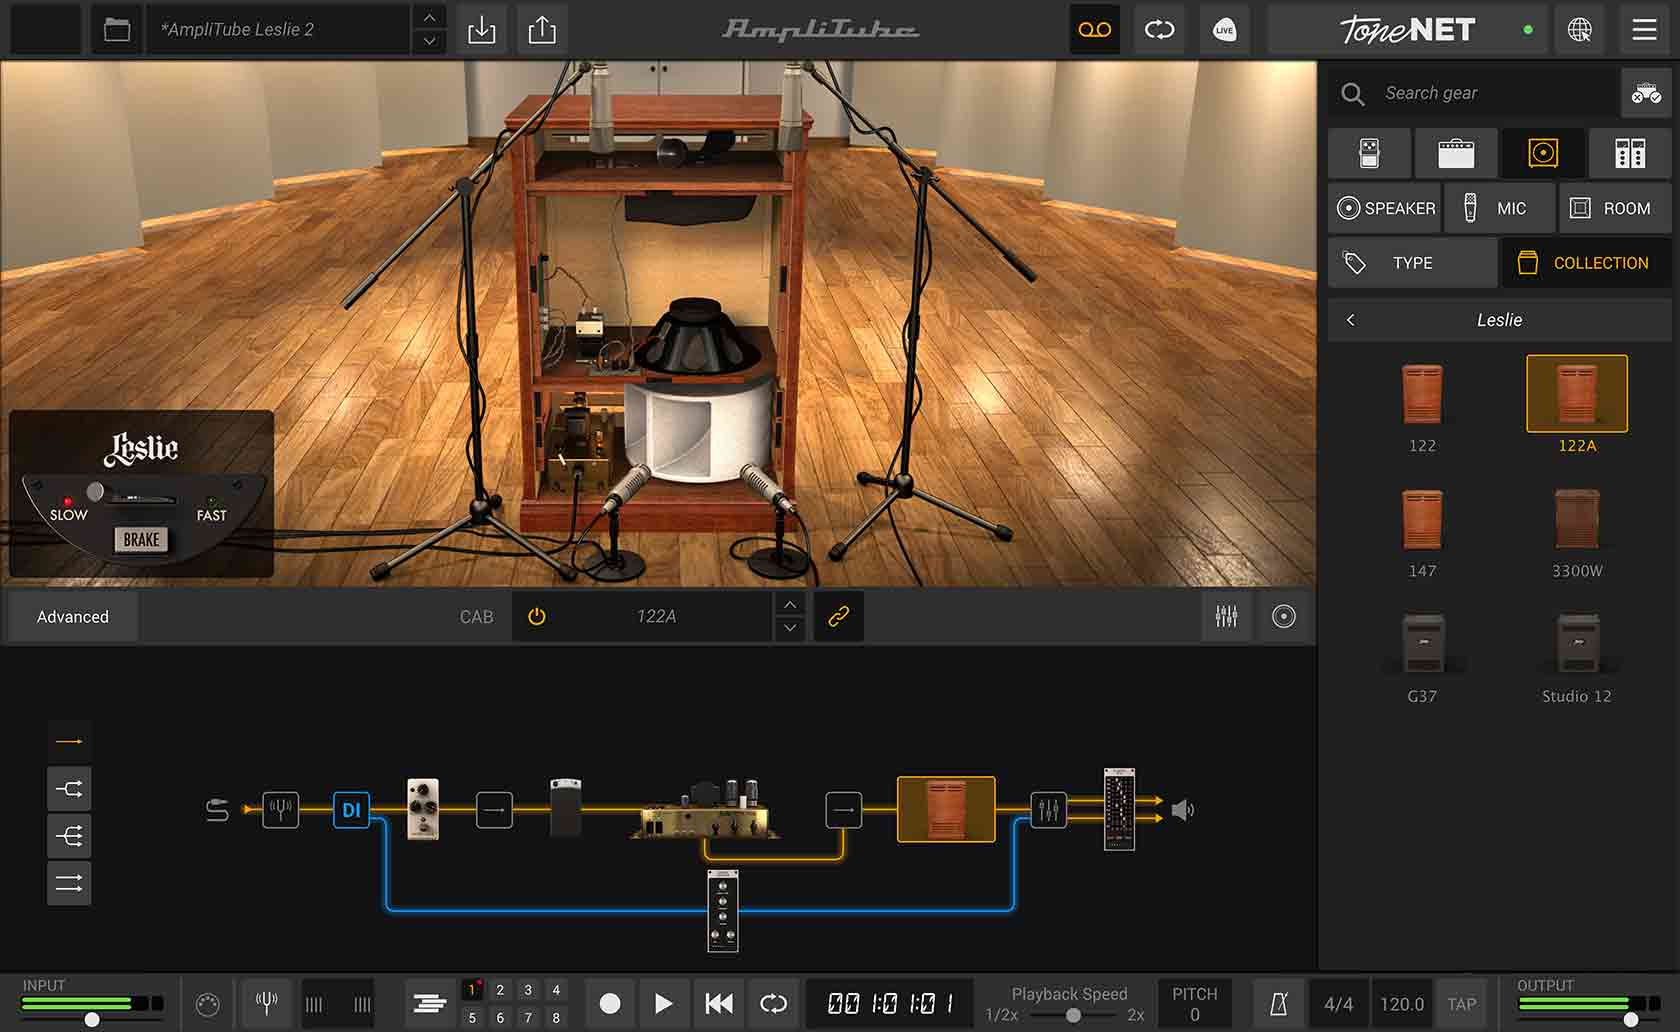The image size is (1680, 1032).
Task: Select previous cab with up arrow
Action: 790,605
